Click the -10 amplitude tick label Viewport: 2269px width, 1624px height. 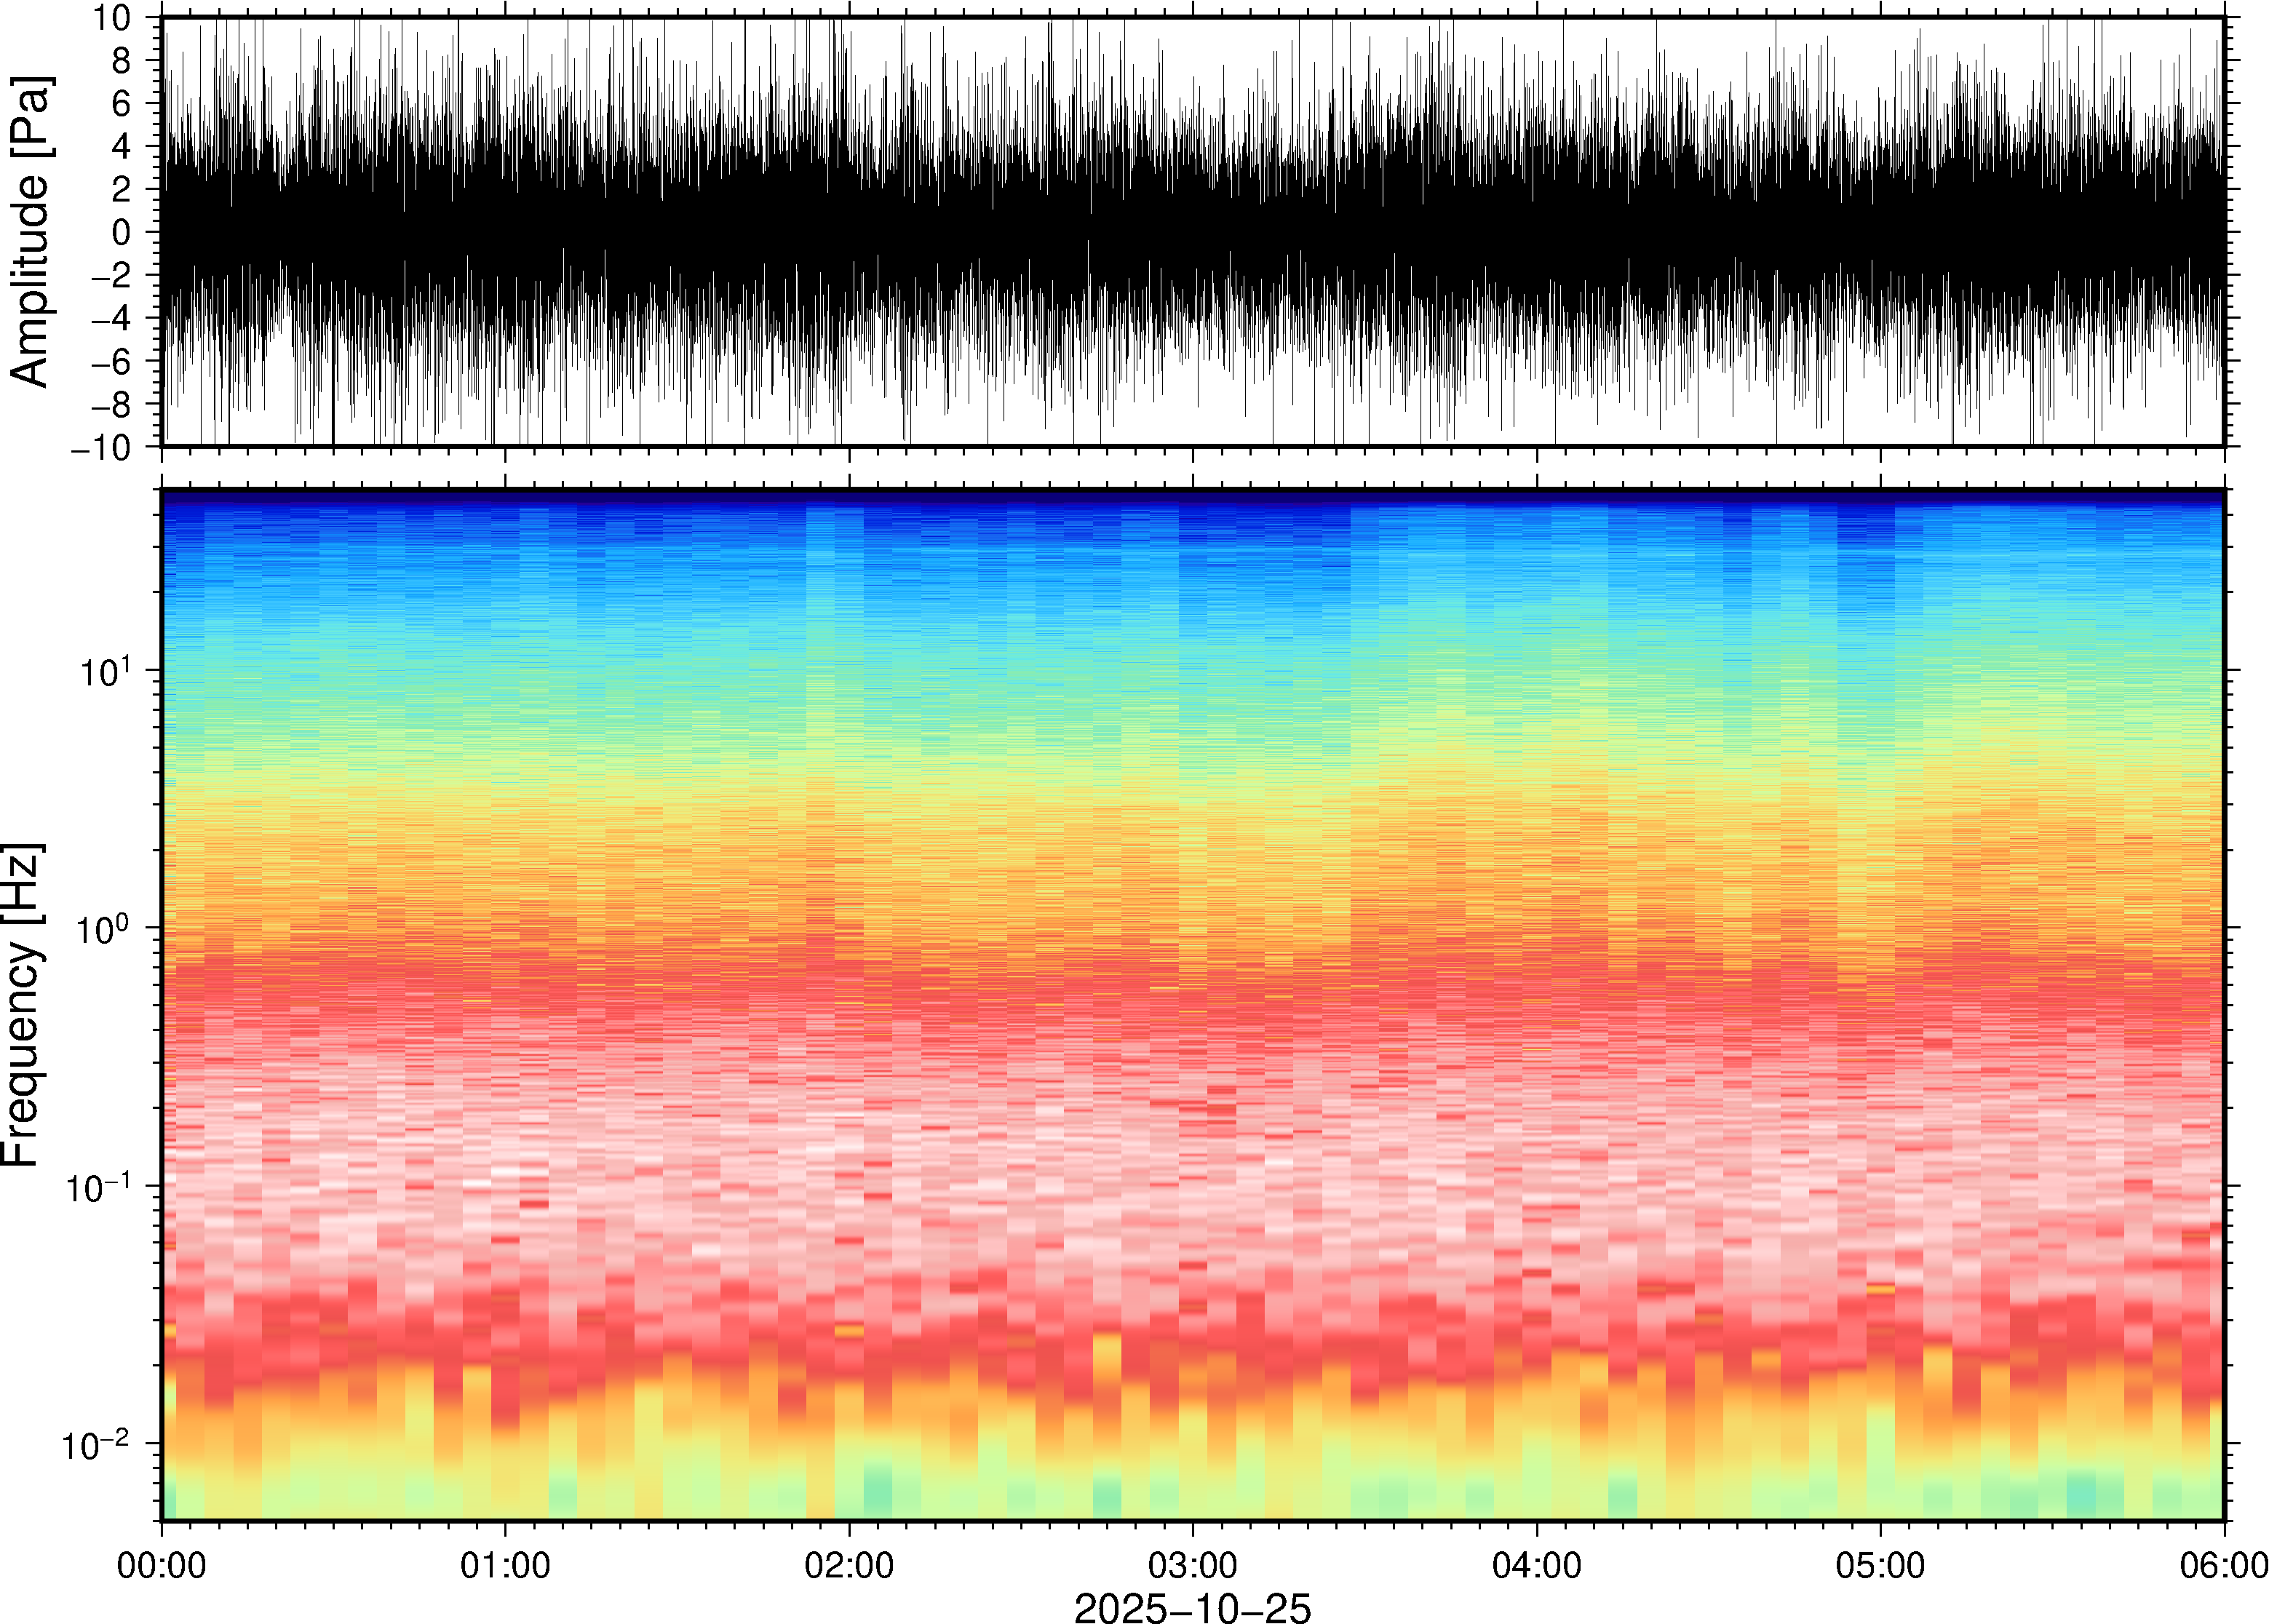pyautogui.click(x=101, y=448)
